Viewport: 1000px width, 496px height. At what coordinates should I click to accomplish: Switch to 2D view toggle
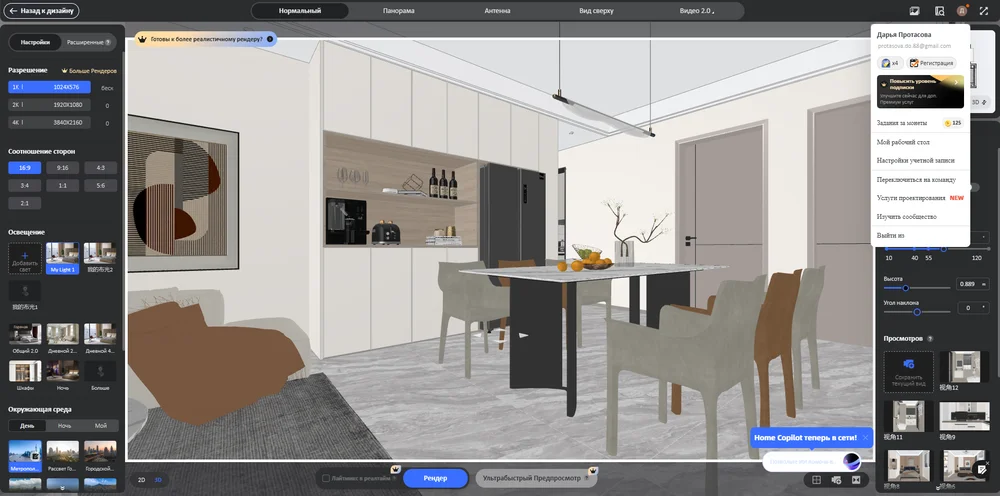click(141, 479)
